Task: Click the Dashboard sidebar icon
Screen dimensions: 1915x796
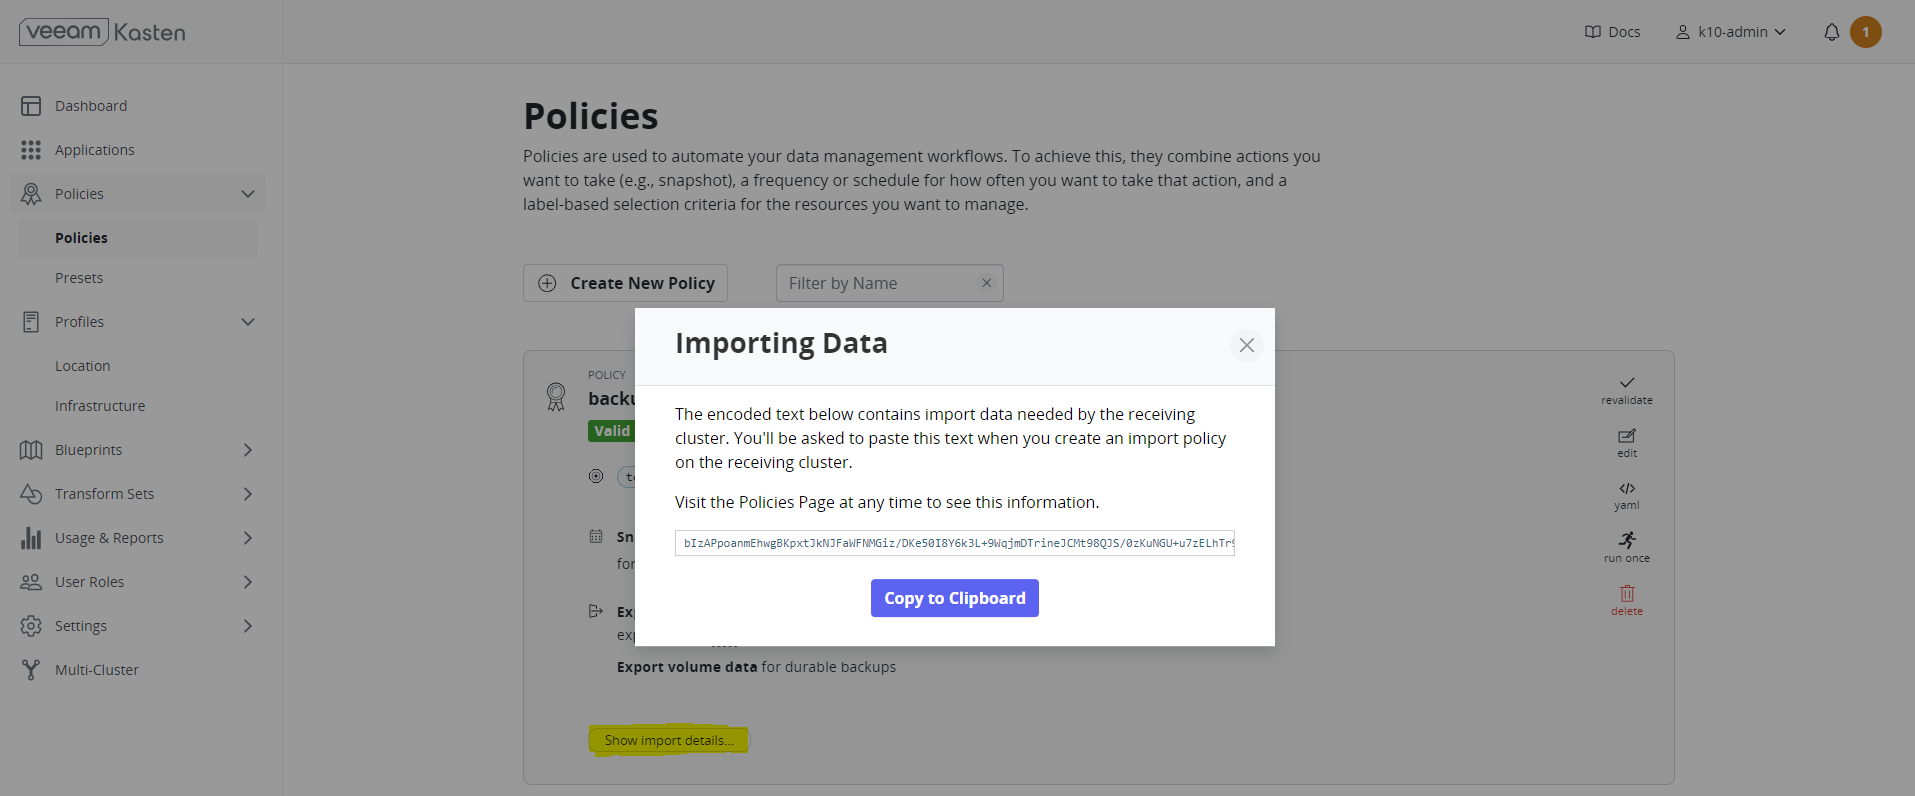Action: coord(31,106)
